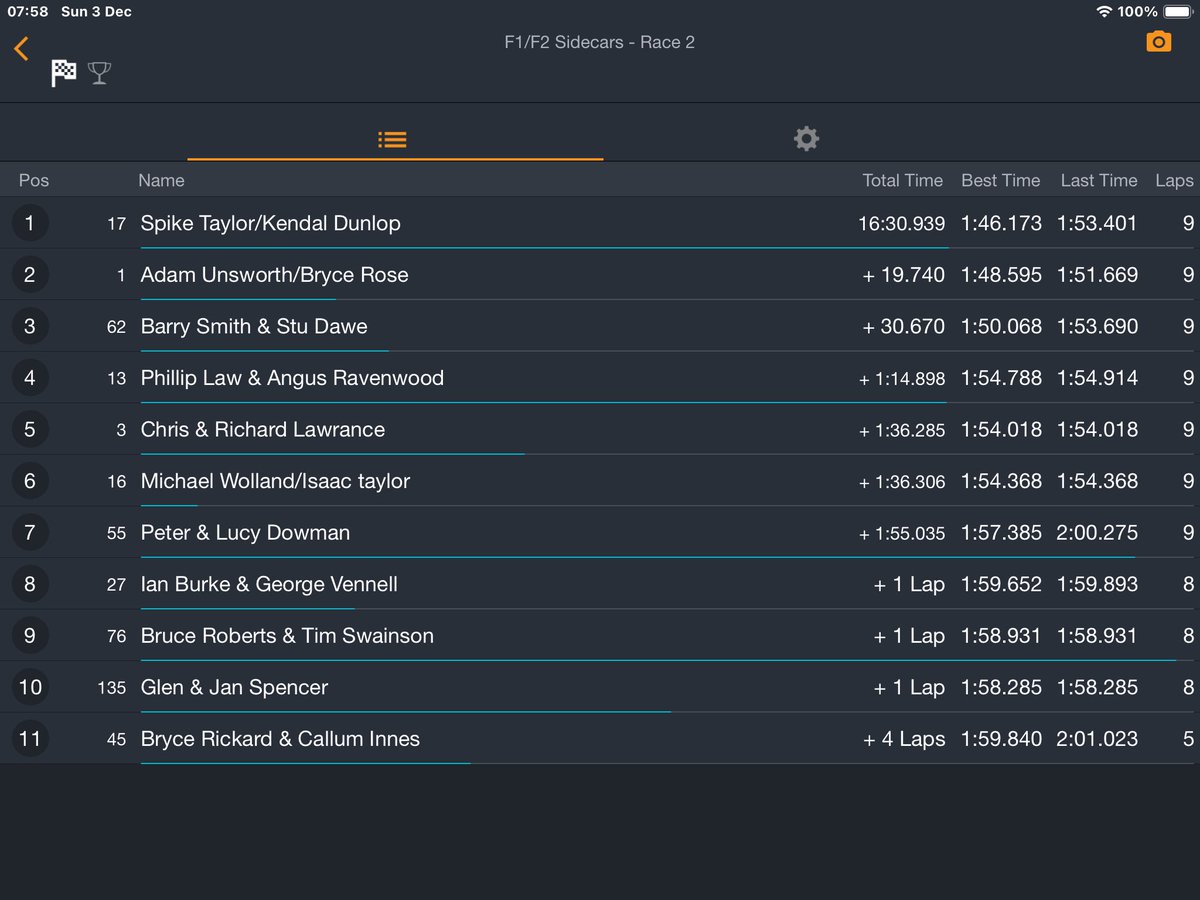The height and width of the screenshot is (900, 1200).
Task: Sort by Laps column header
Action: point(1174,181)
